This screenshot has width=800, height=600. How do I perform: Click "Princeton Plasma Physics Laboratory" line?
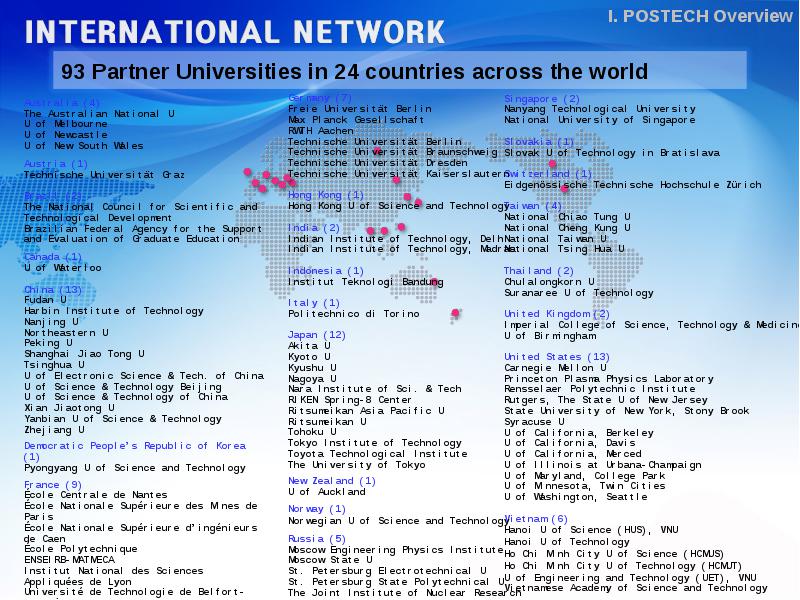[x=609, y=379]
